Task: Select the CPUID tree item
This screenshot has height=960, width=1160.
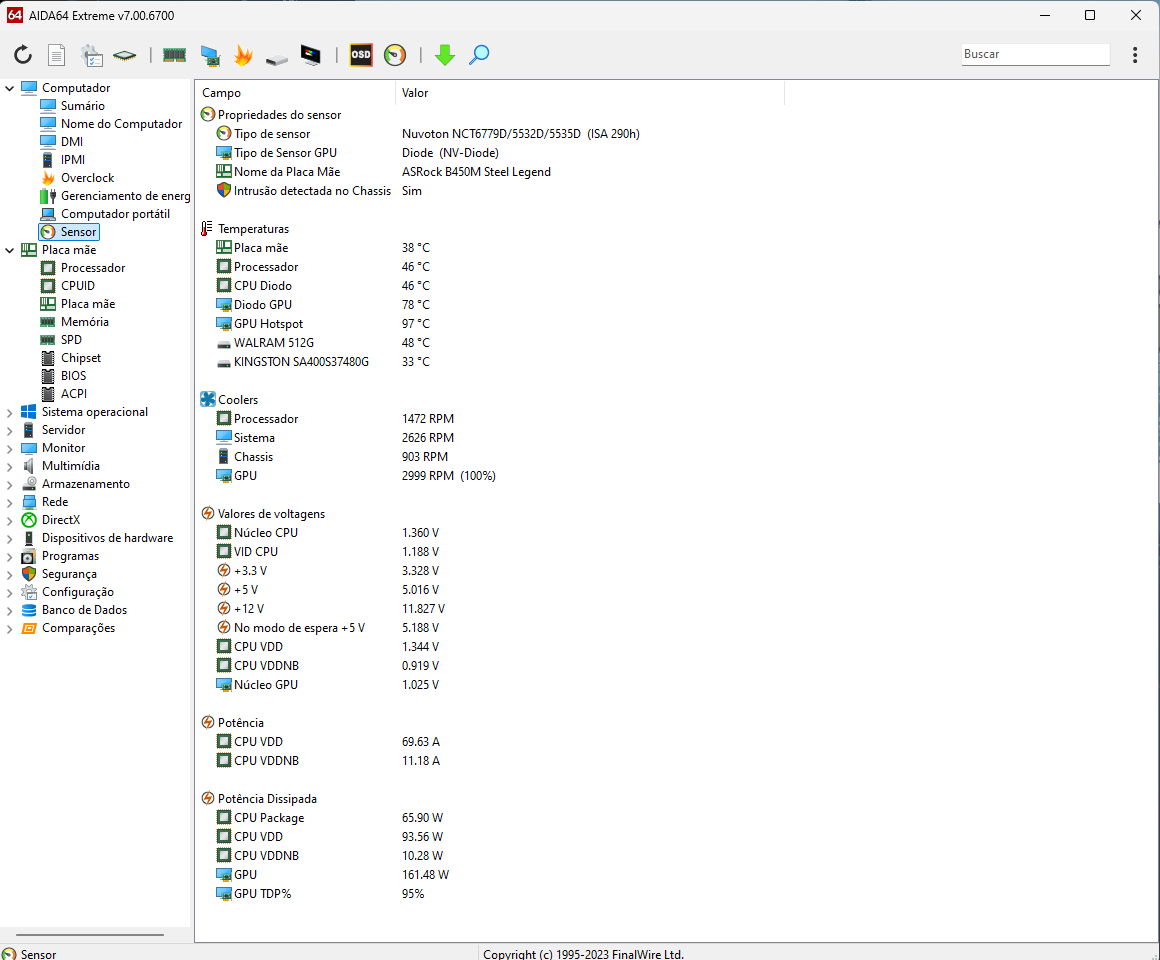Action: point(78,285)
